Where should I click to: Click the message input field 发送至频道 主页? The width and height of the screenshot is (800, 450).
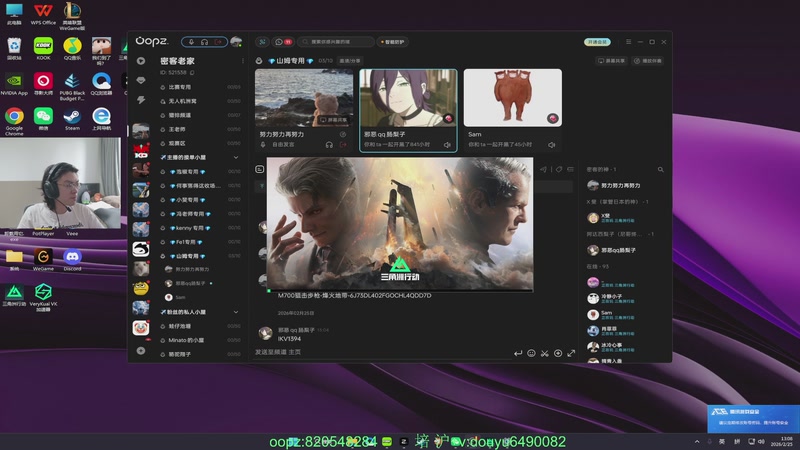[x=383, y=353]
